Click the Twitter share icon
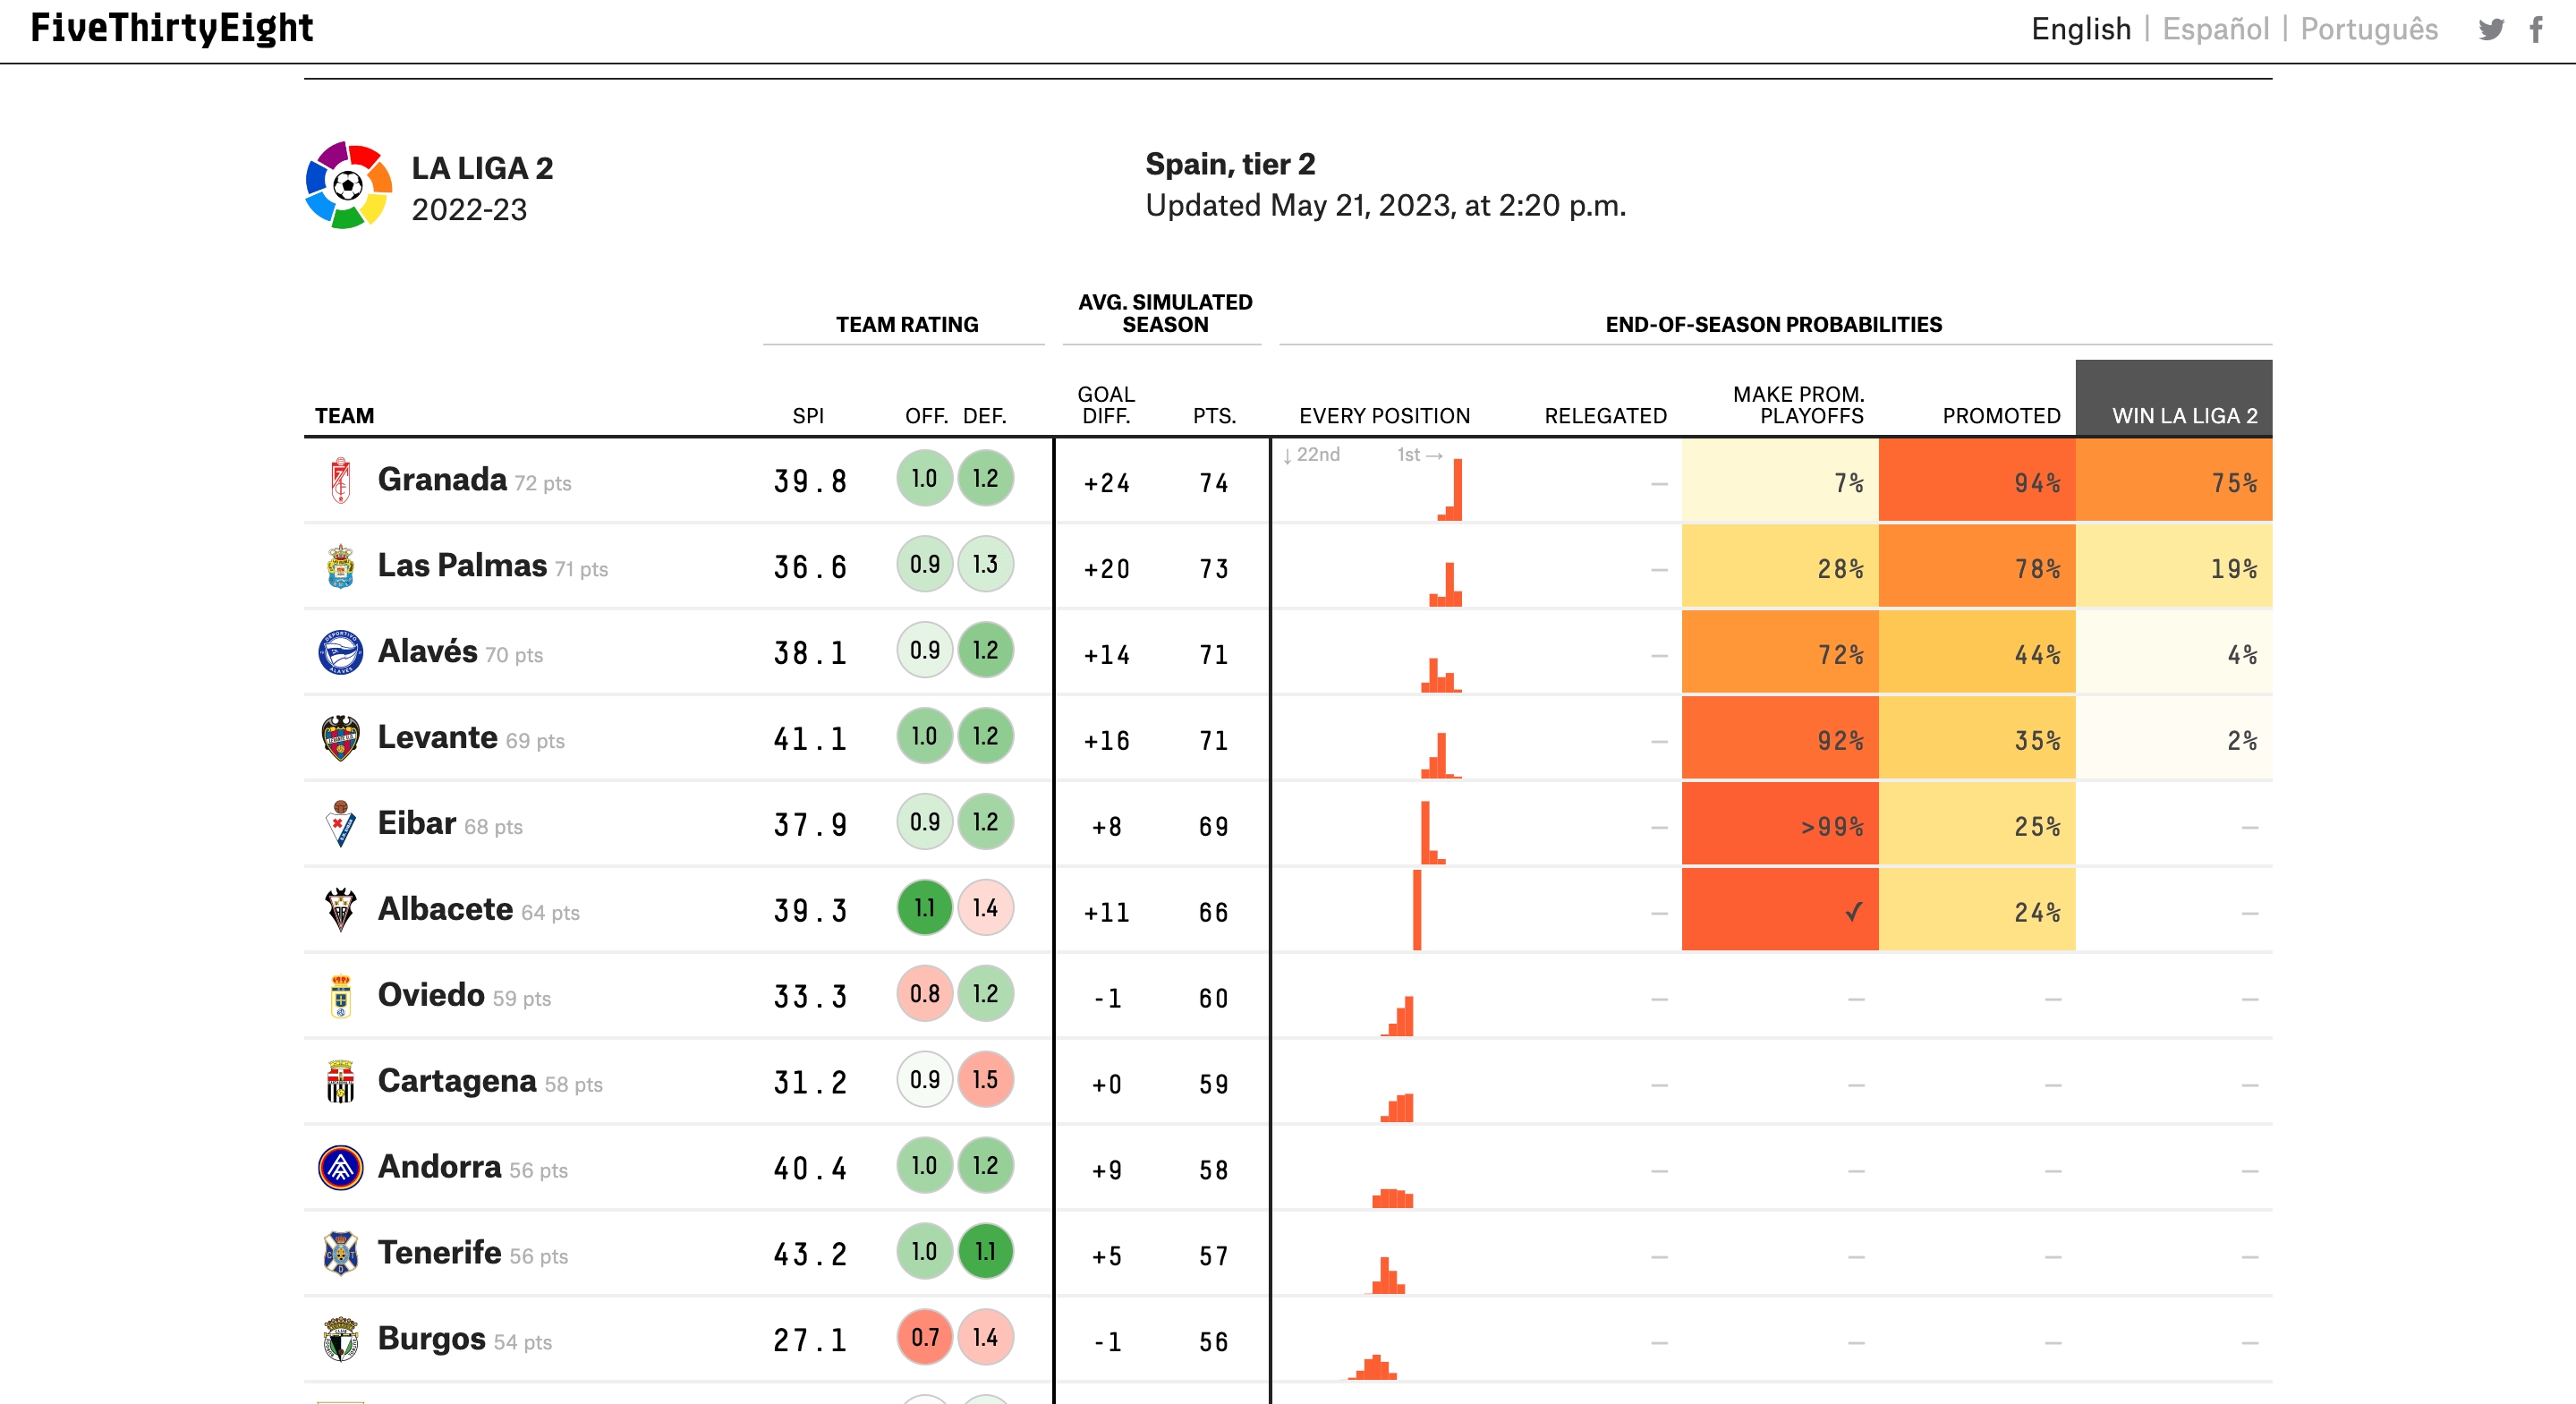 click(x=2490, y=29)
